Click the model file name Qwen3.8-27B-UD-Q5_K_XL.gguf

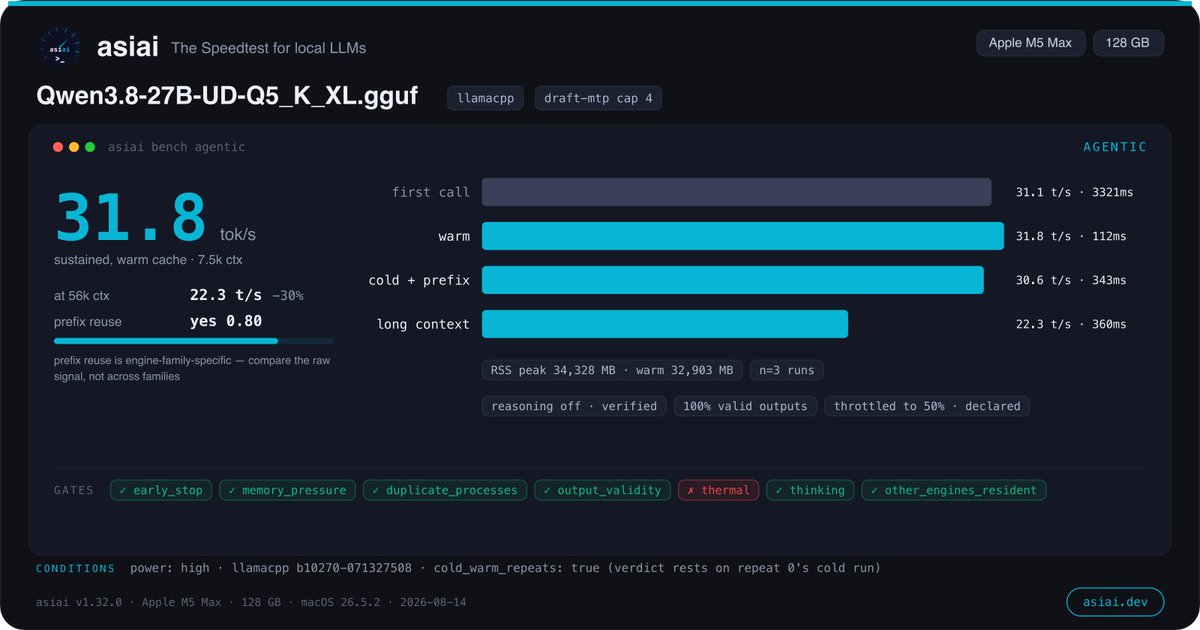(227, 97)
